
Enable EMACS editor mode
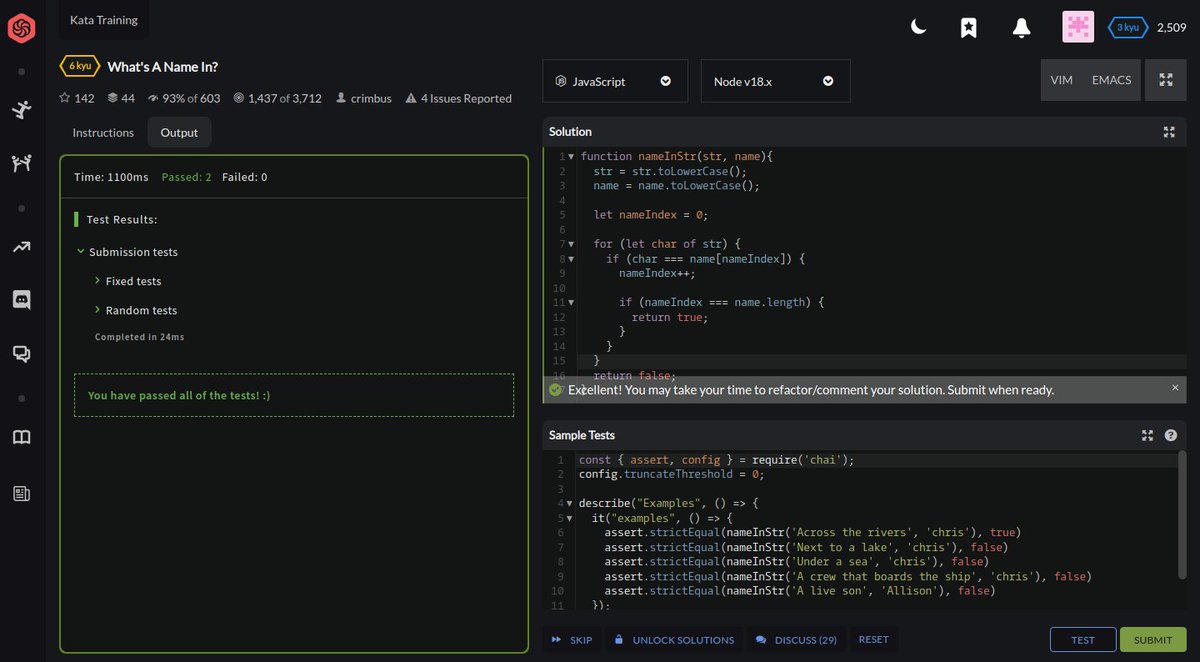(1112, 80)
